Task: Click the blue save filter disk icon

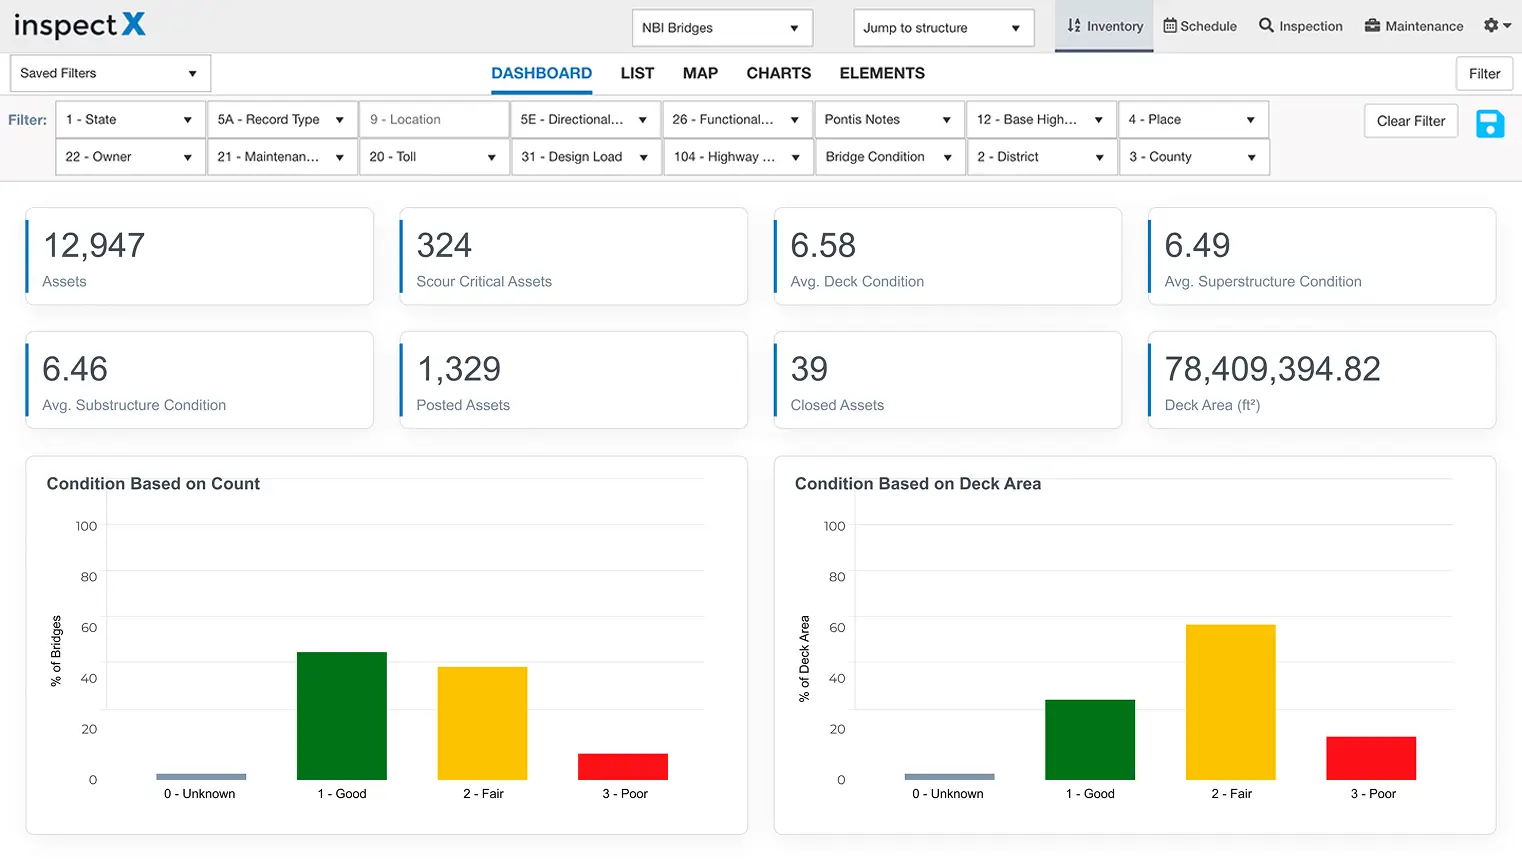Action: pyautogui.click(x=1490, y=124)
